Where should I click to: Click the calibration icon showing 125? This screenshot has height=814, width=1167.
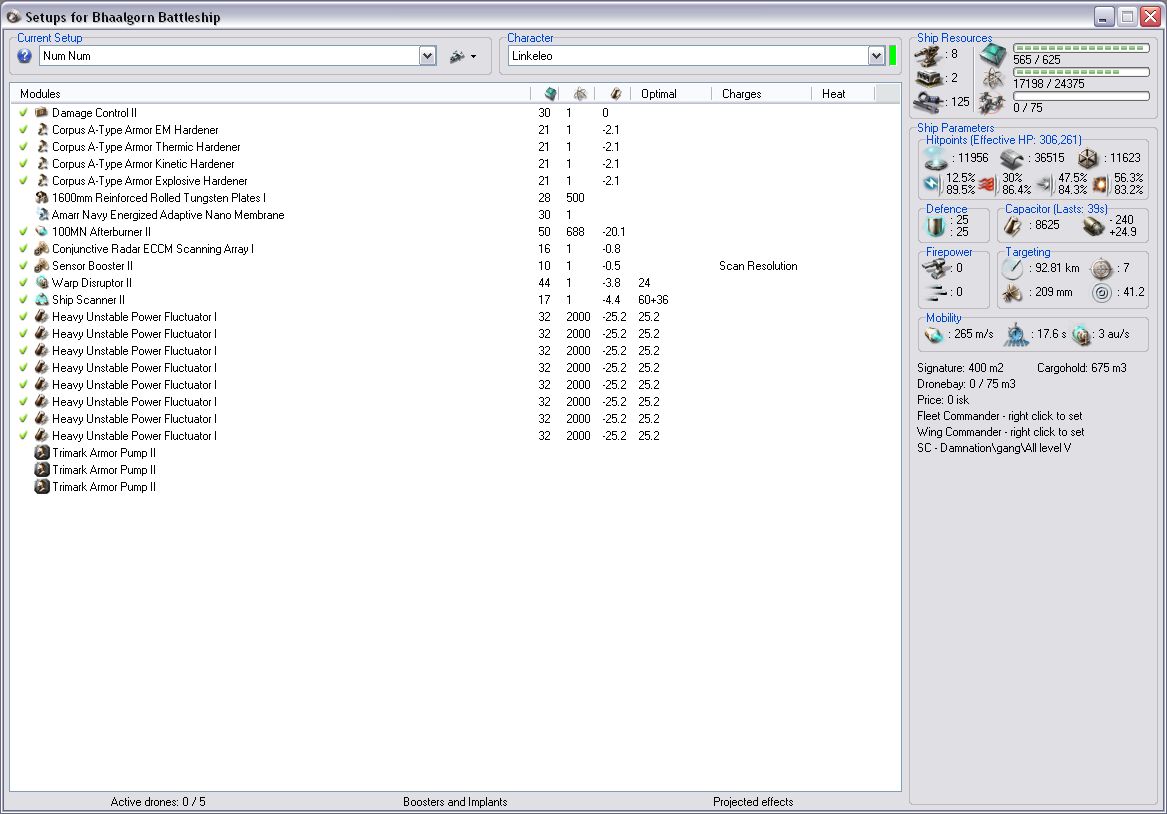pos(928,102)
